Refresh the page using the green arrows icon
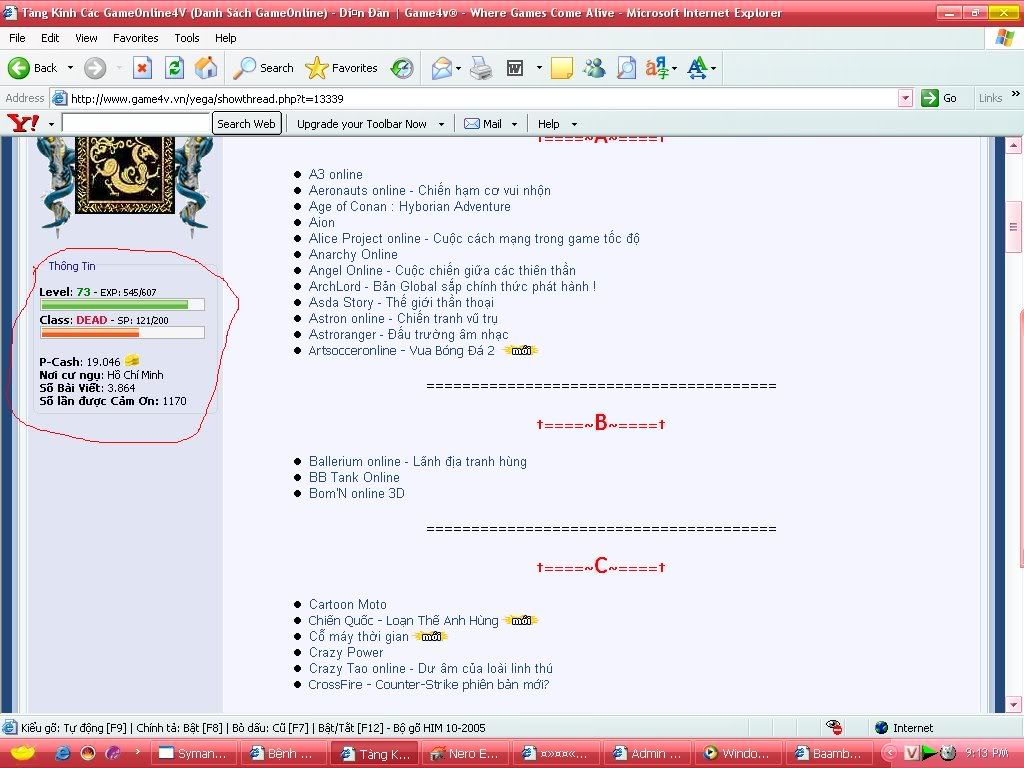 coord(174,68)
